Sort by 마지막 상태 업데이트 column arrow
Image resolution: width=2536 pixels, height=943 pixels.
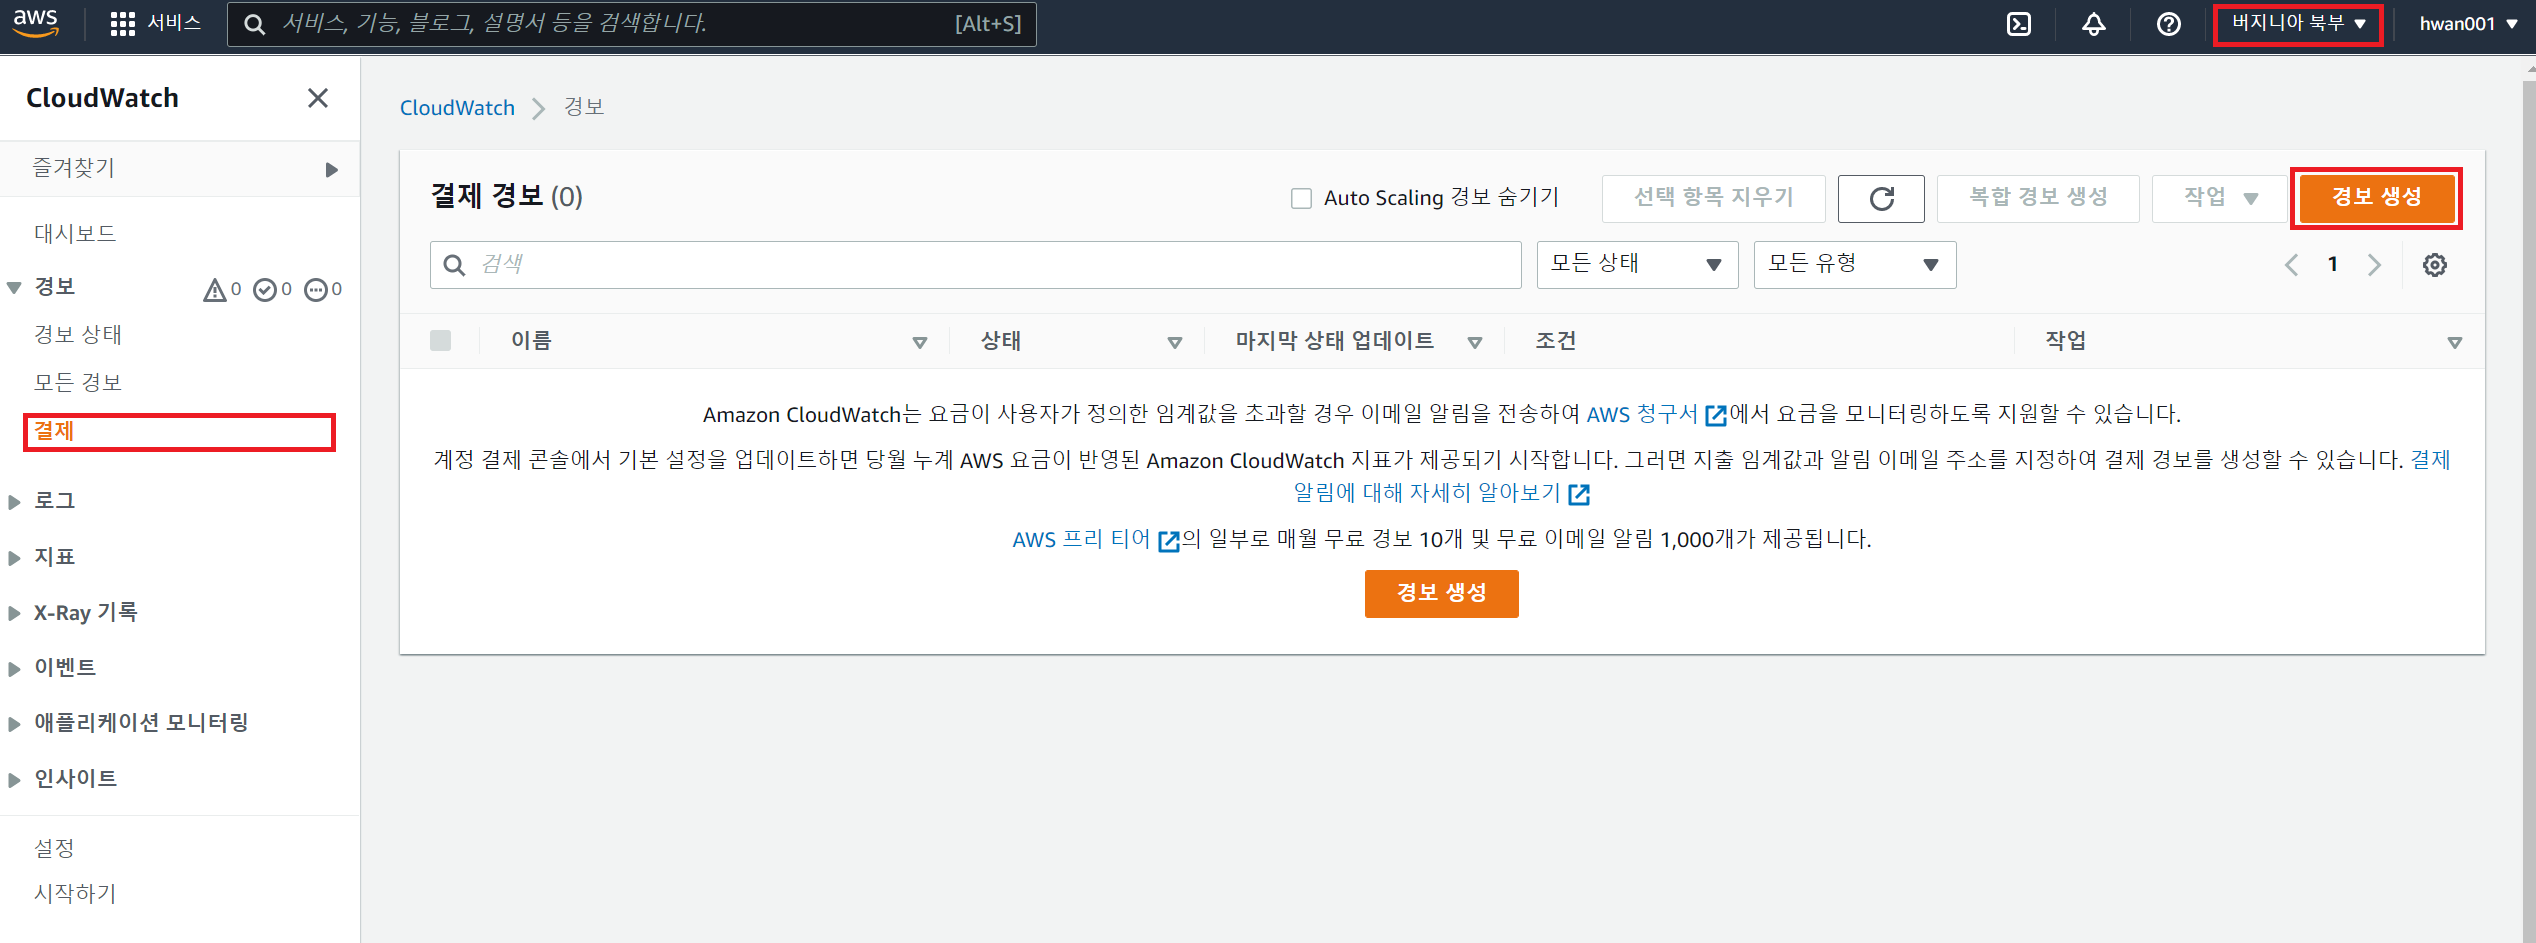1475,343
